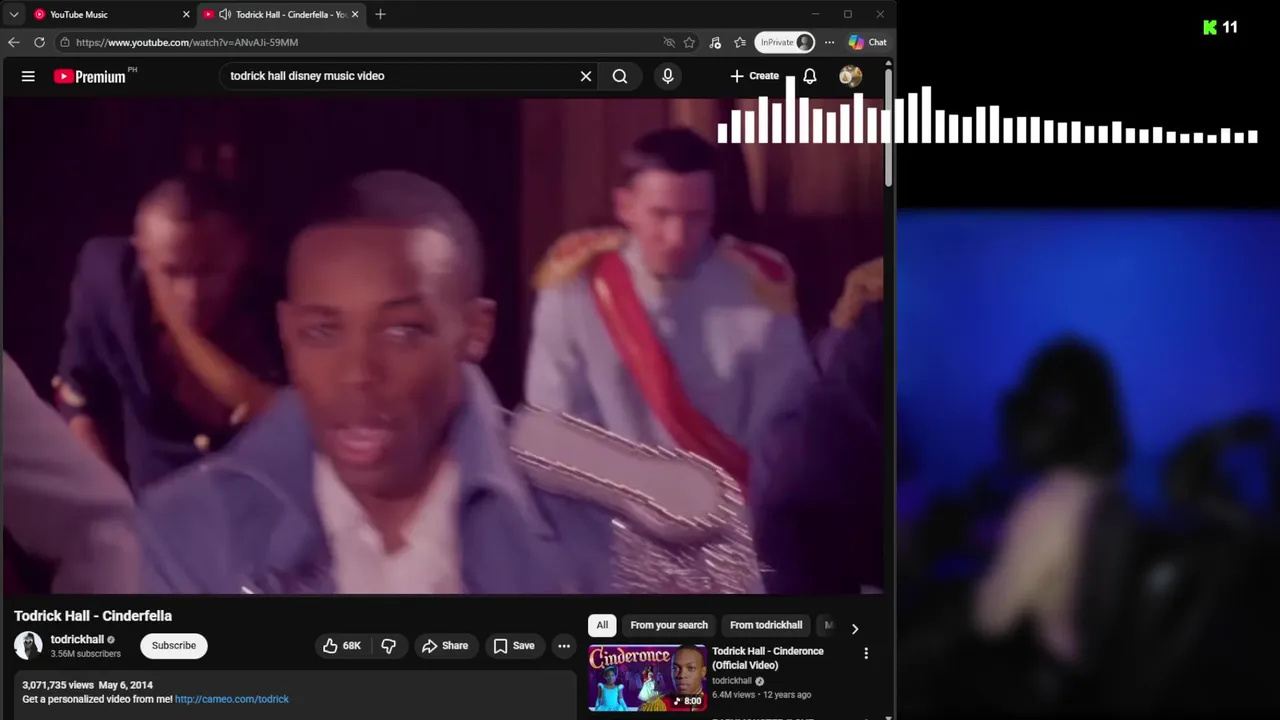Viewport: 1280px width, 720px height.
Task: Focus the browser address bar URL
Action: point(187,42)
